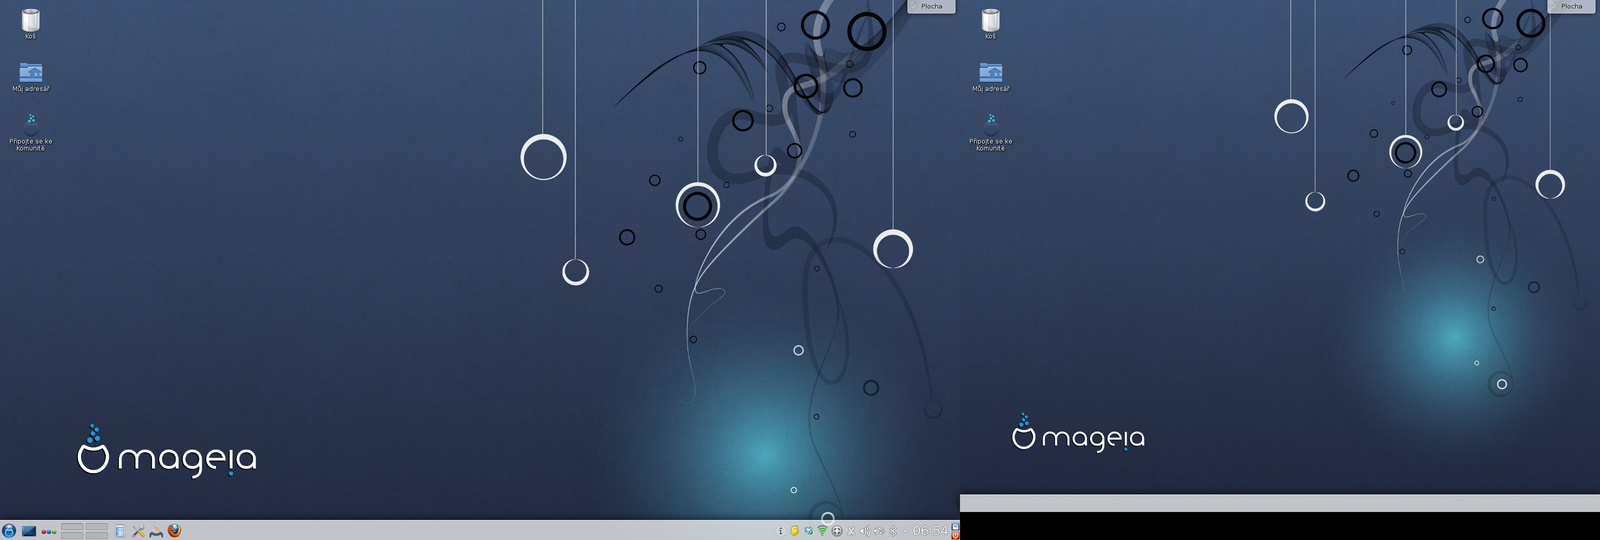The image size is (1600, 540).
Task: Click the round display settings tray icon
Action: (837, 531)
